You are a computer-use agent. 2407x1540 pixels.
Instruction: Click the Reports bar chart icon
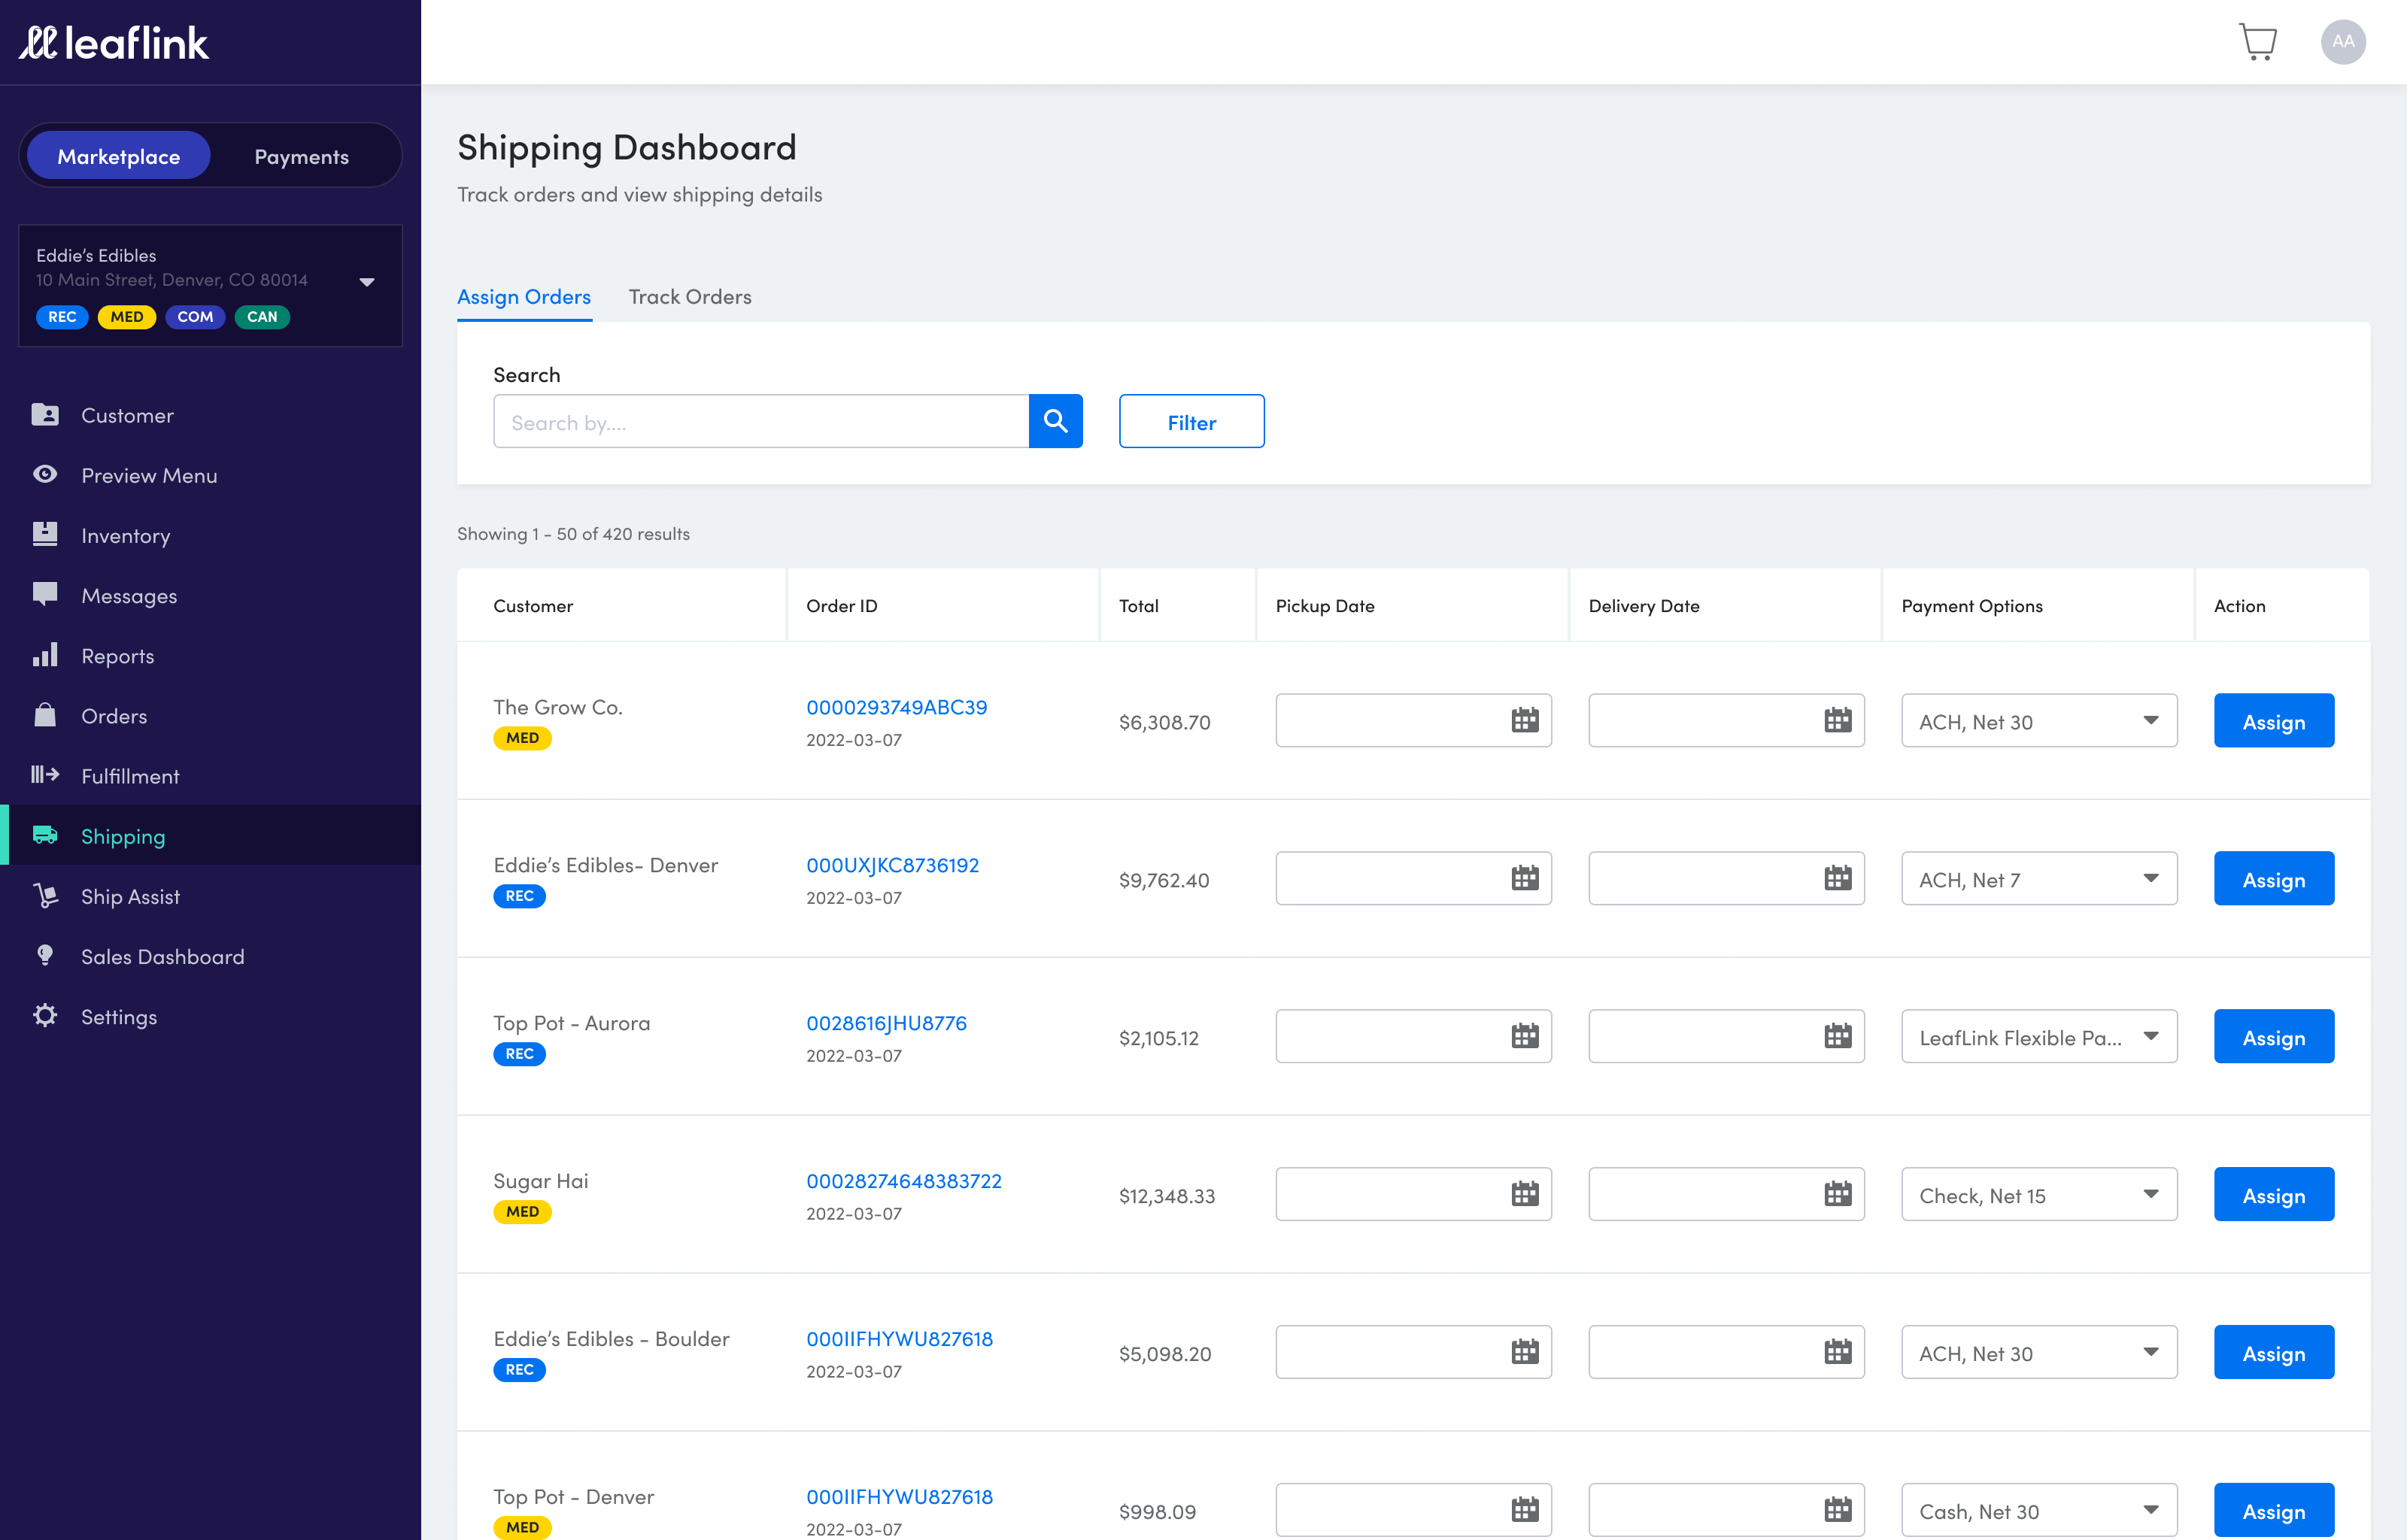tap(45, 654)
